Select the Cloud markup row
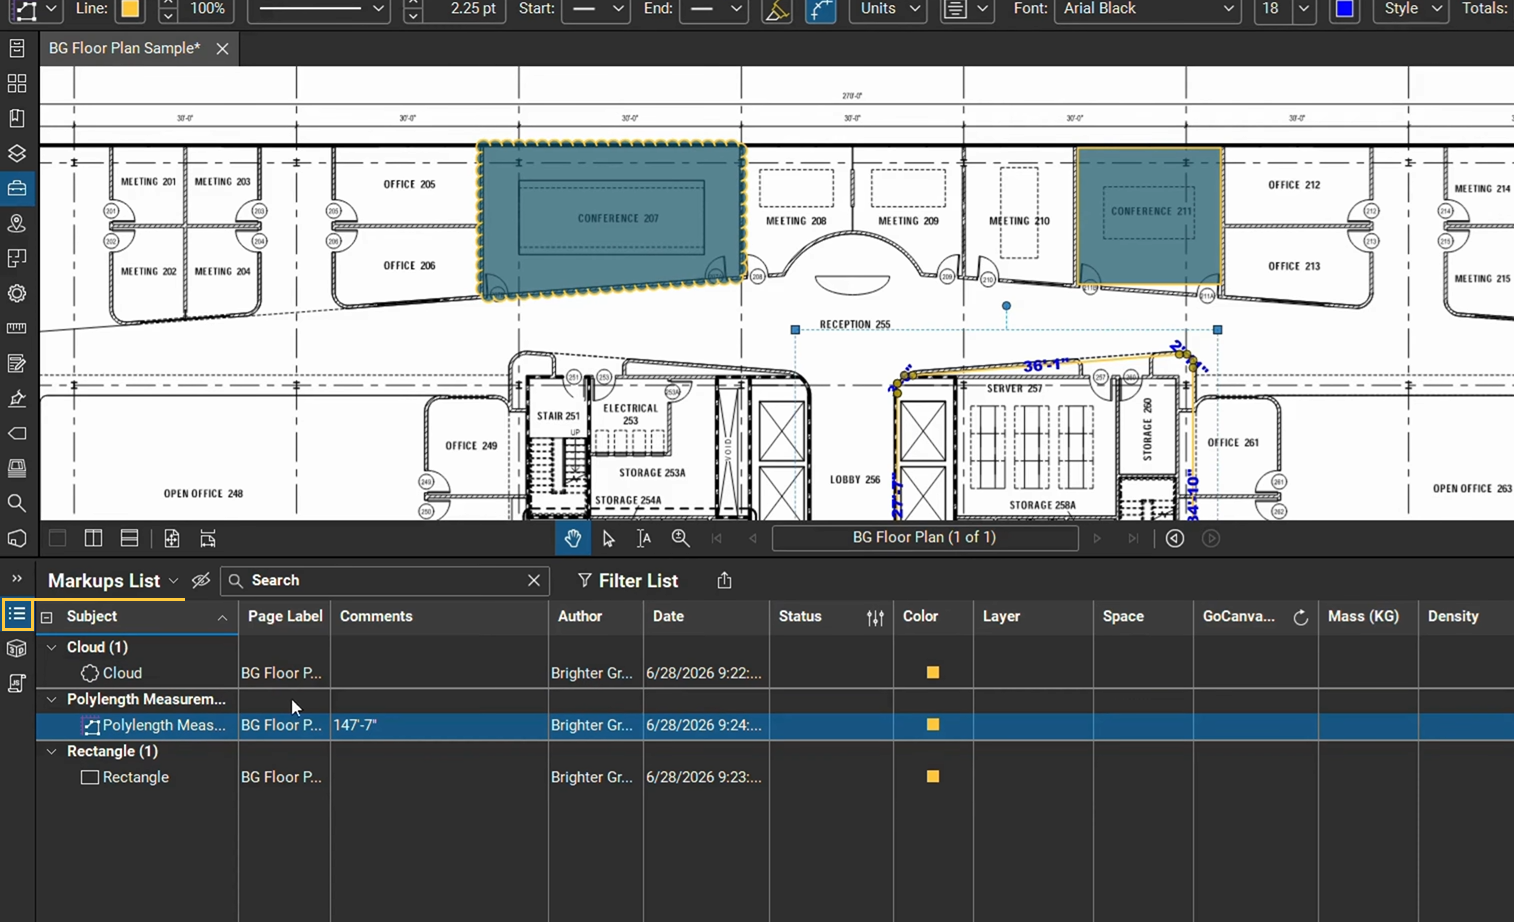 tap(775, 673)
